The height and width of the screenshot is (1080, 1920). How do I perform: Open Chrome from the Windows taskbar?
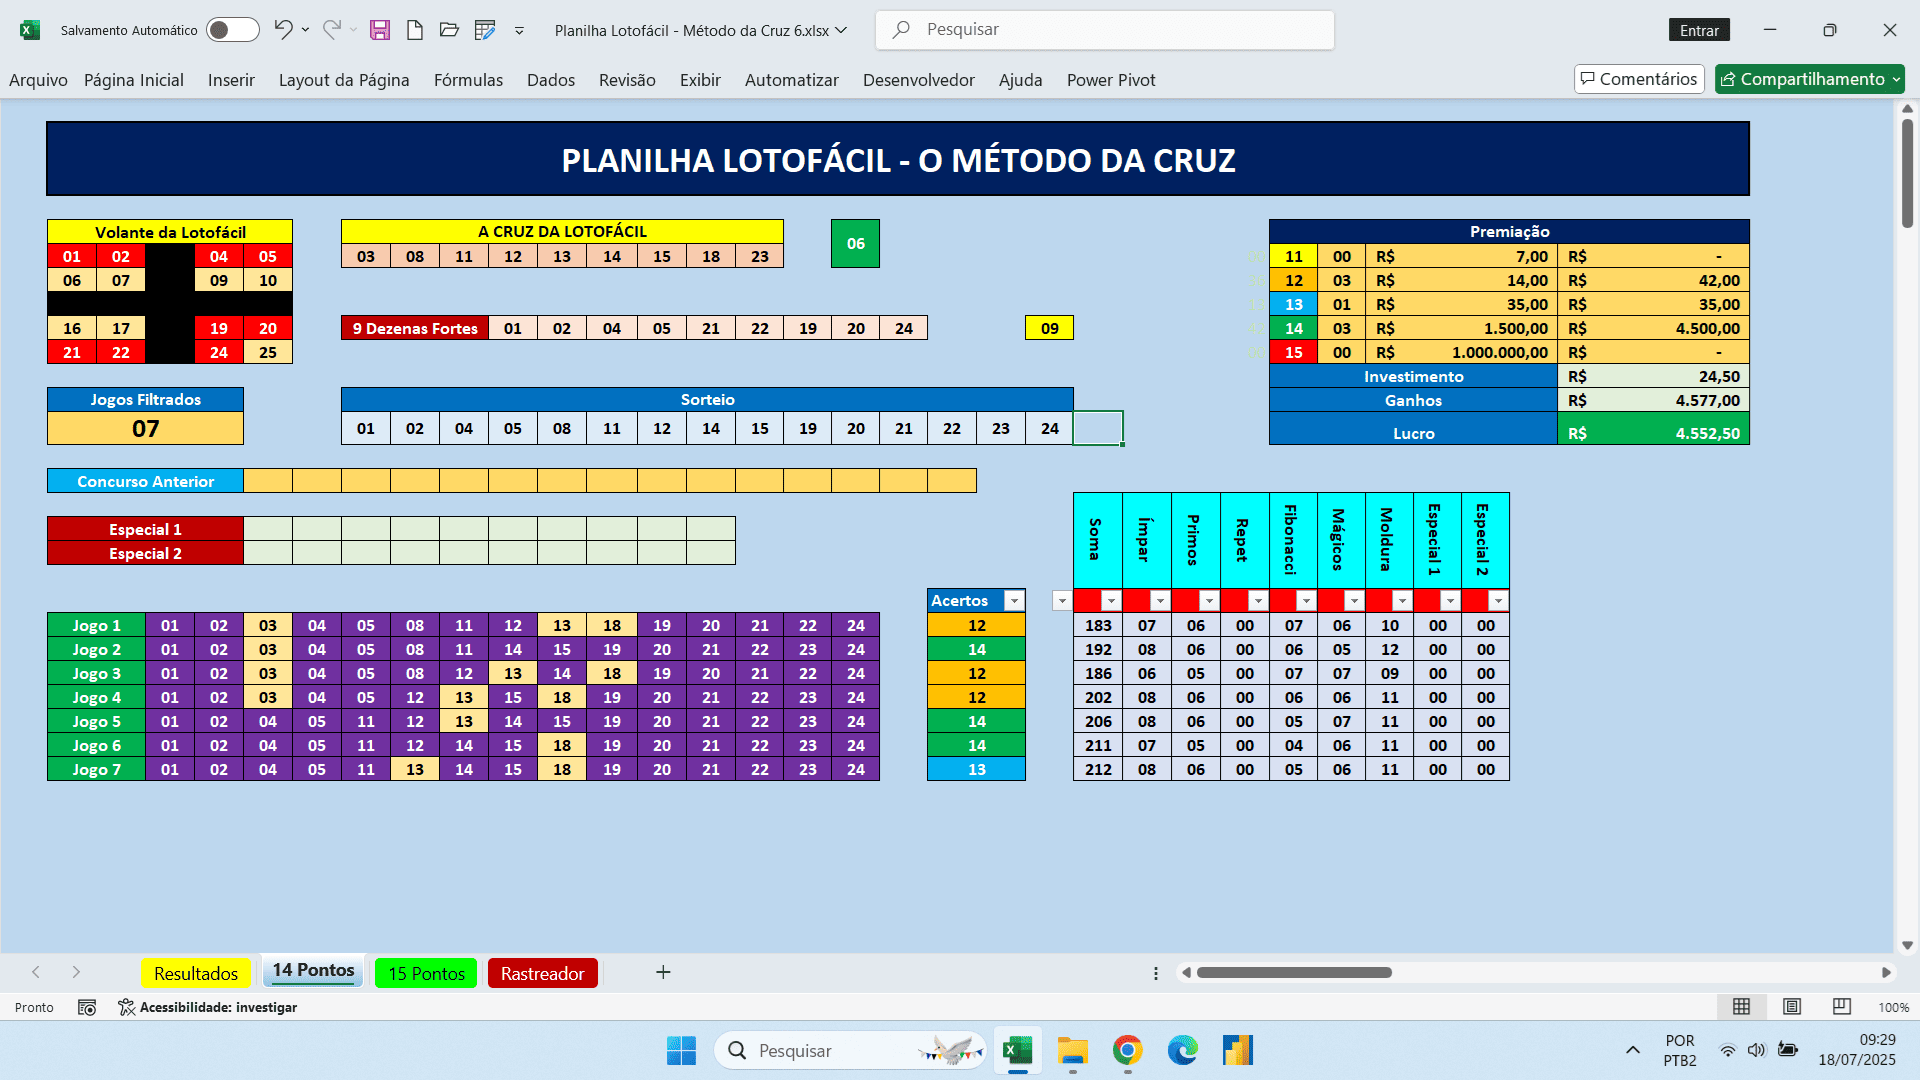pos(1127,1051)
